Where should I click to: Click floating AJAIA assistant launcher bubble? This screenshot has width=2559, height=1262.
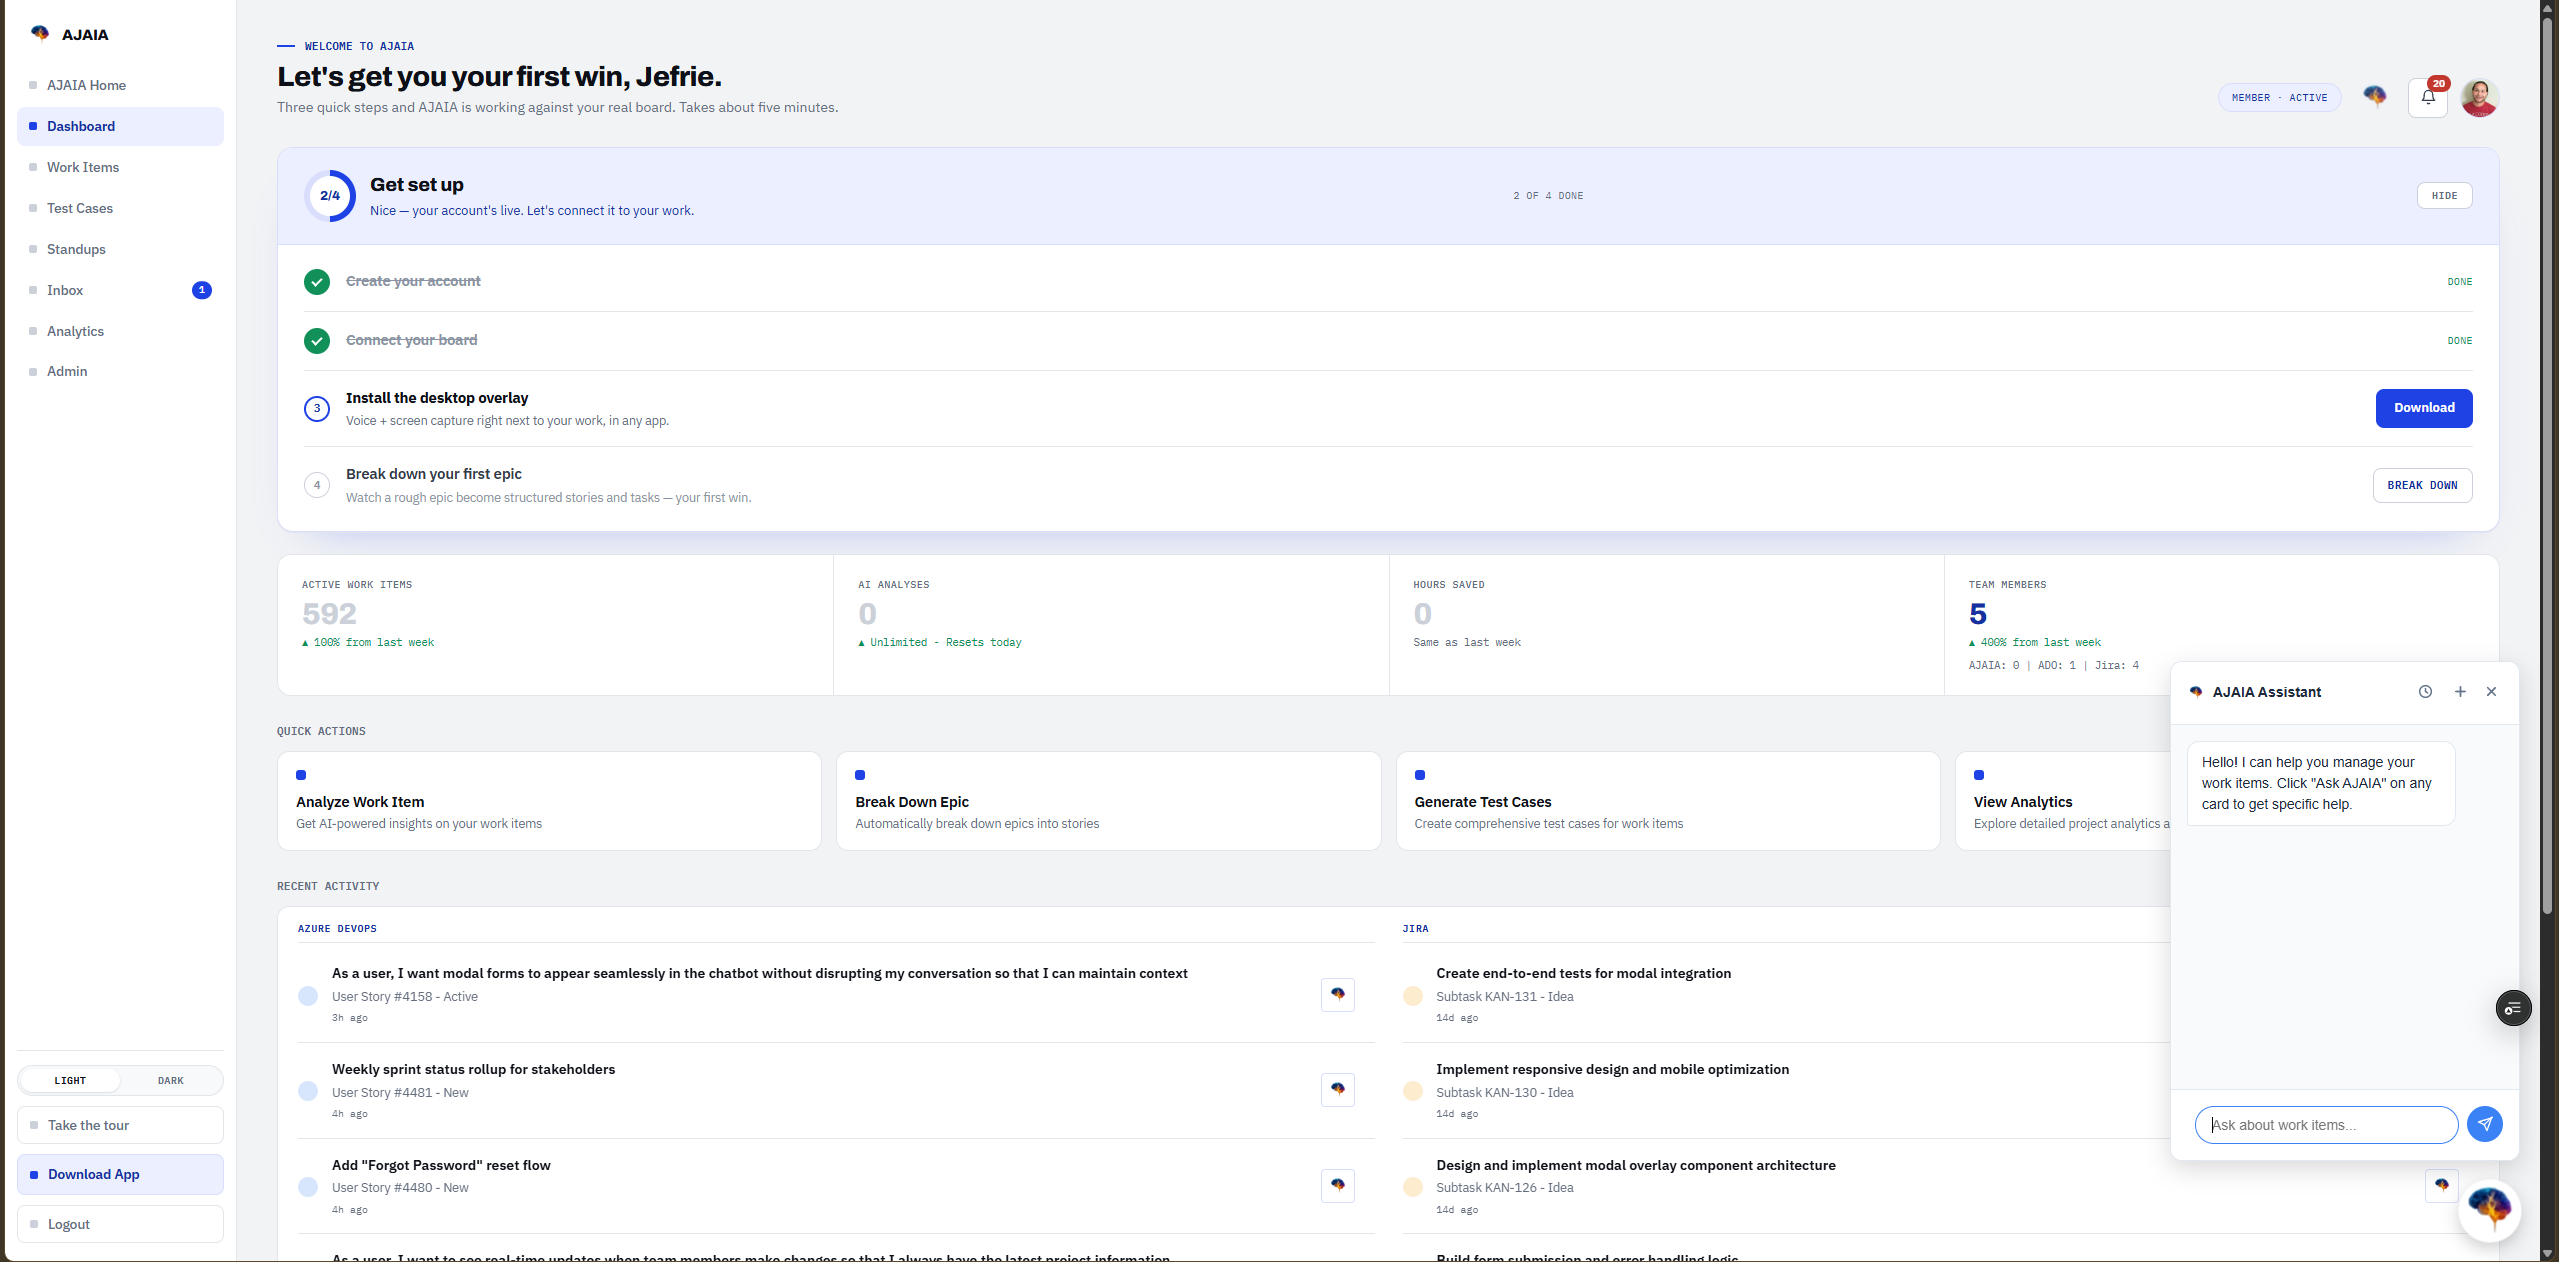2489,1209
